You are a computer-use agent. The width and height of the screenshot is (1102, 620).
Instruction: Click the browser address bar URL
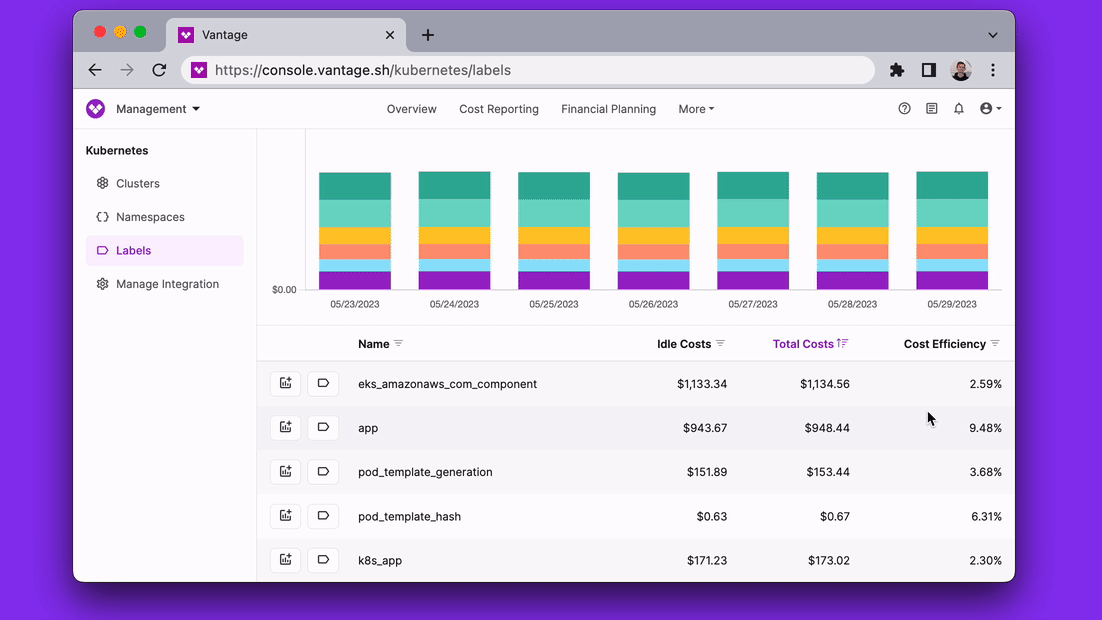click(x=400, y=70)
